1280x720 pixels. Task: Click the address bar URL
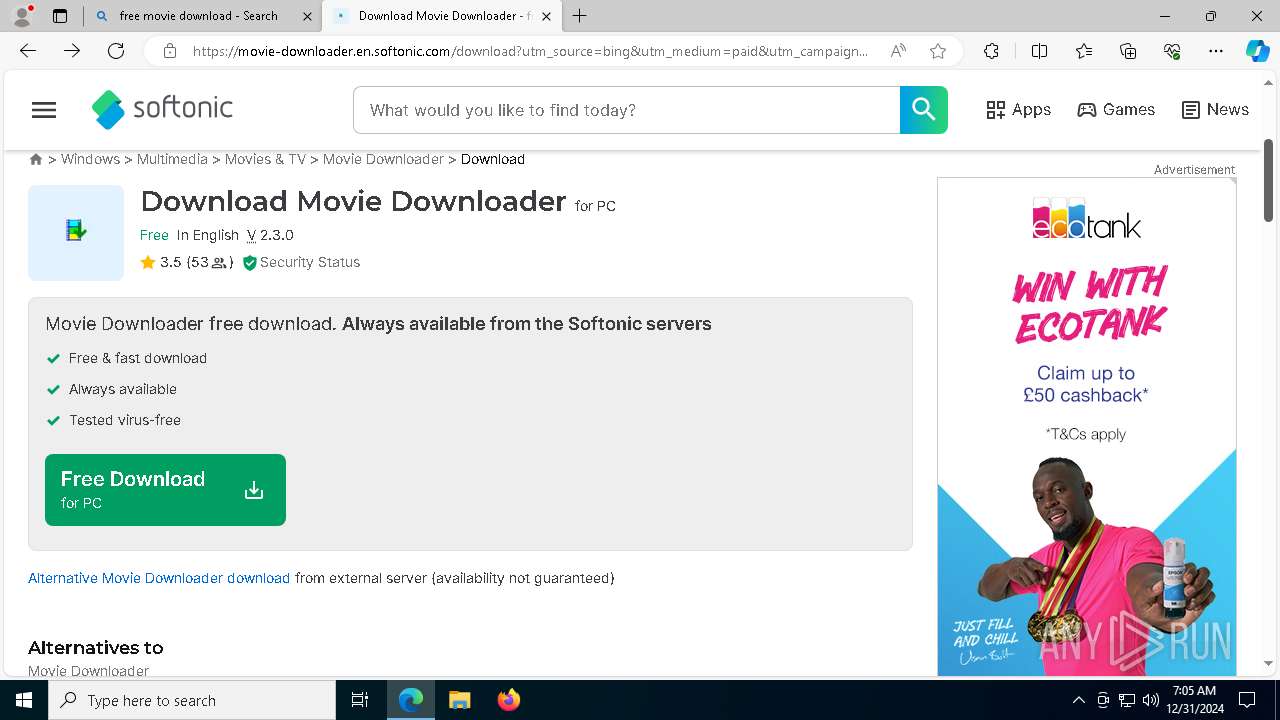(x=530, y=51)
